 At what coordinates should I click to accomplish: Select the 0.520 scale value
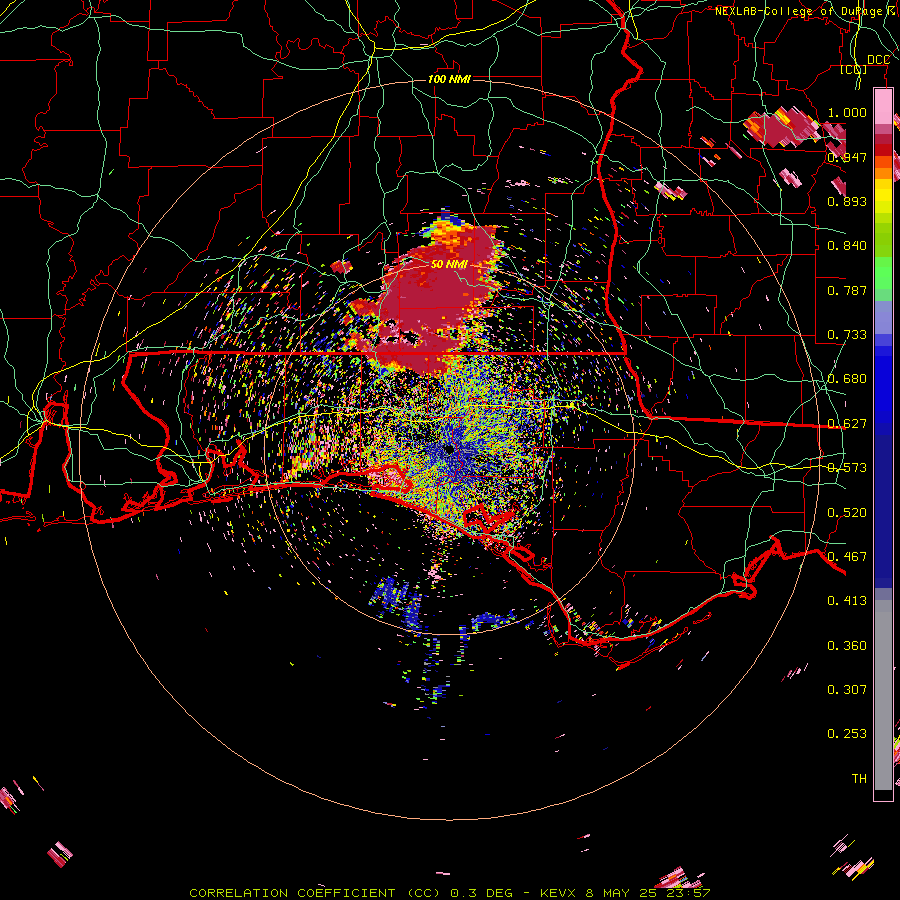(x=847, y=513)
